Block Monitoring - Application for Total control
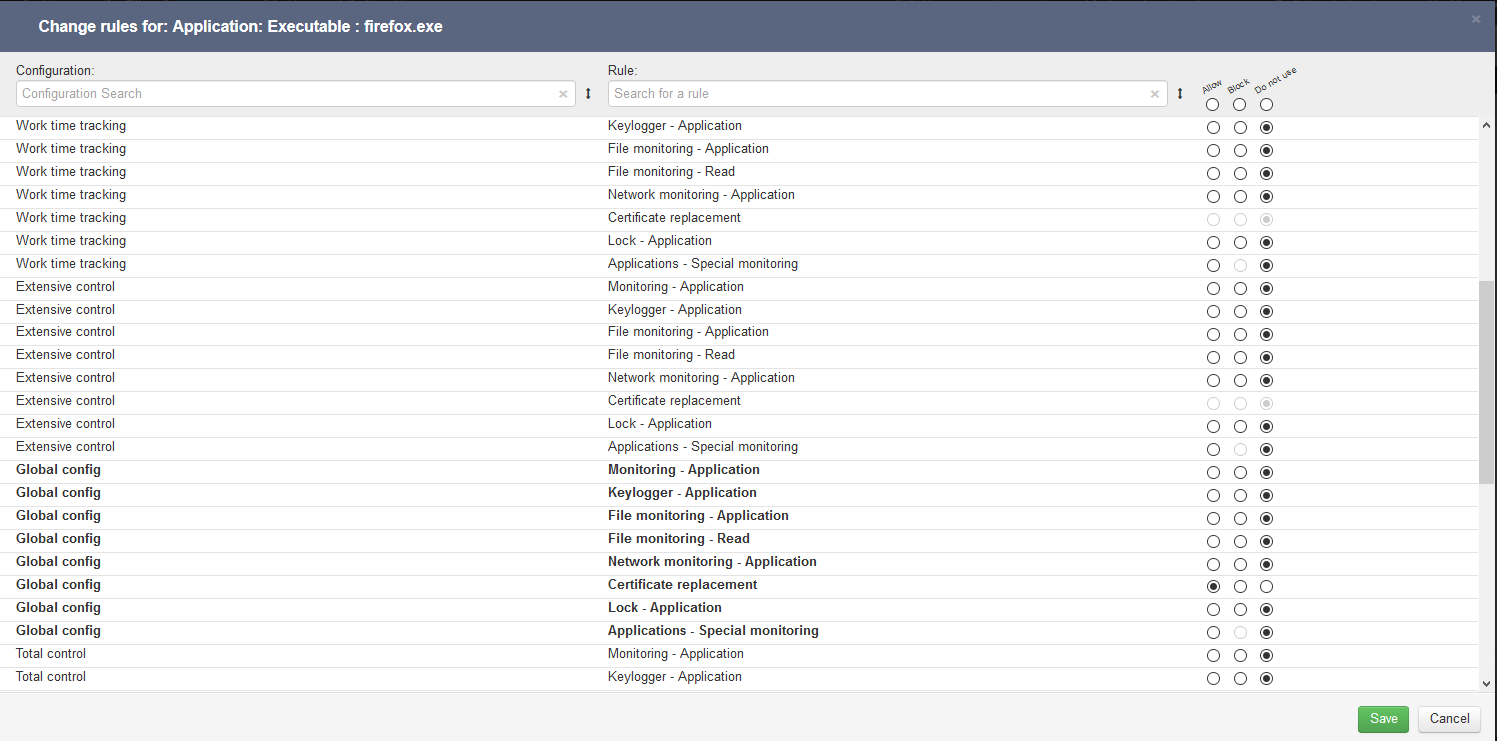The image size is (1497, 741). tap(1240, 656)
